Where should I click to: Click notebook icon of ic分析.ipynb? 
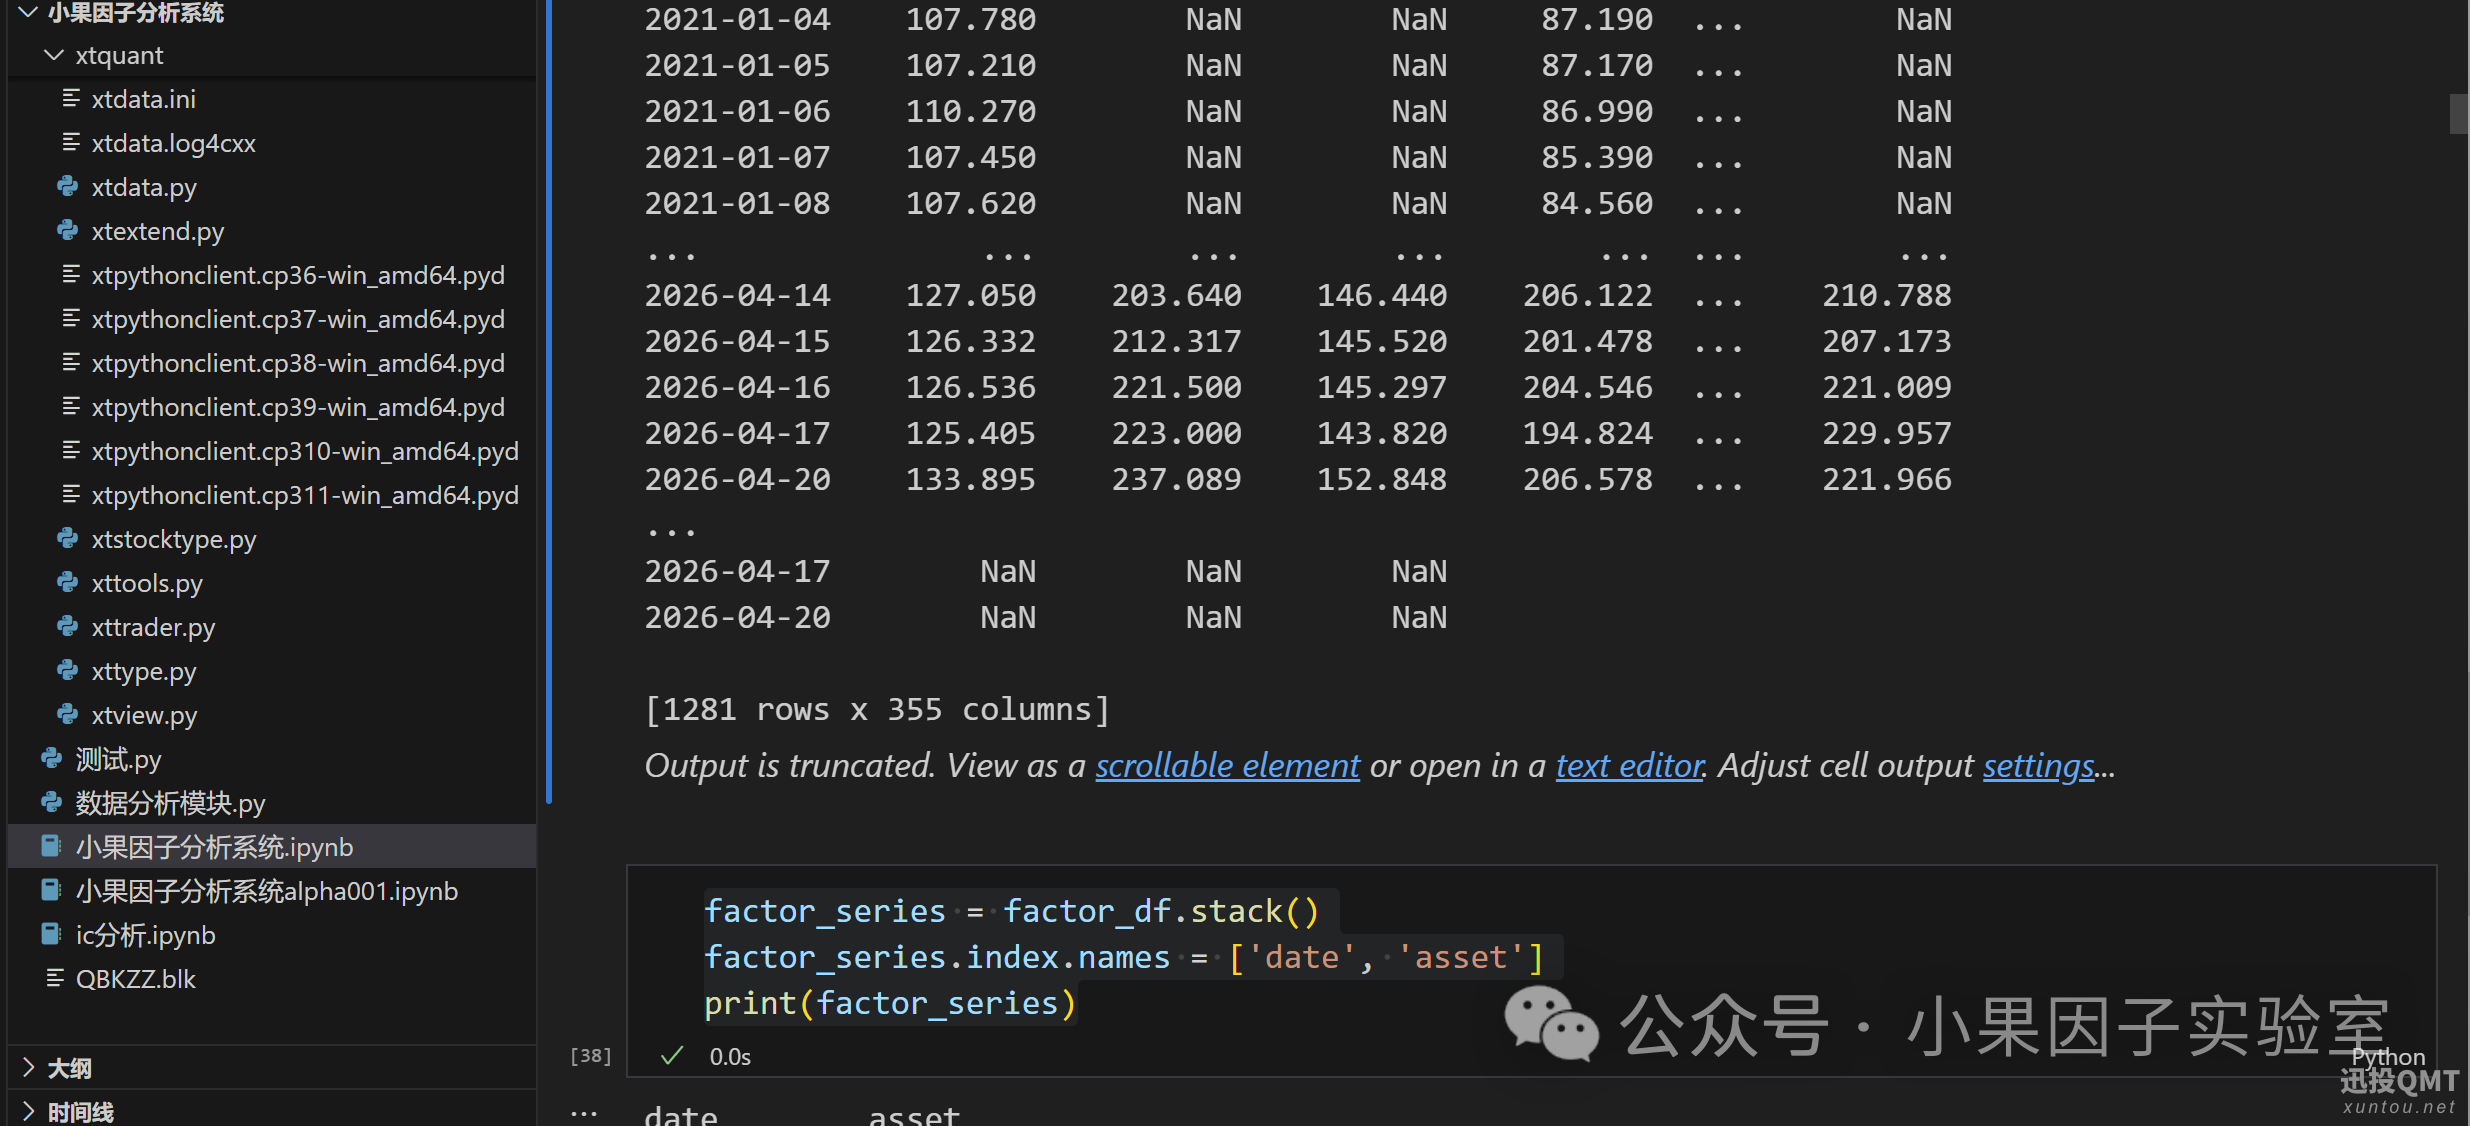[51, 935]
